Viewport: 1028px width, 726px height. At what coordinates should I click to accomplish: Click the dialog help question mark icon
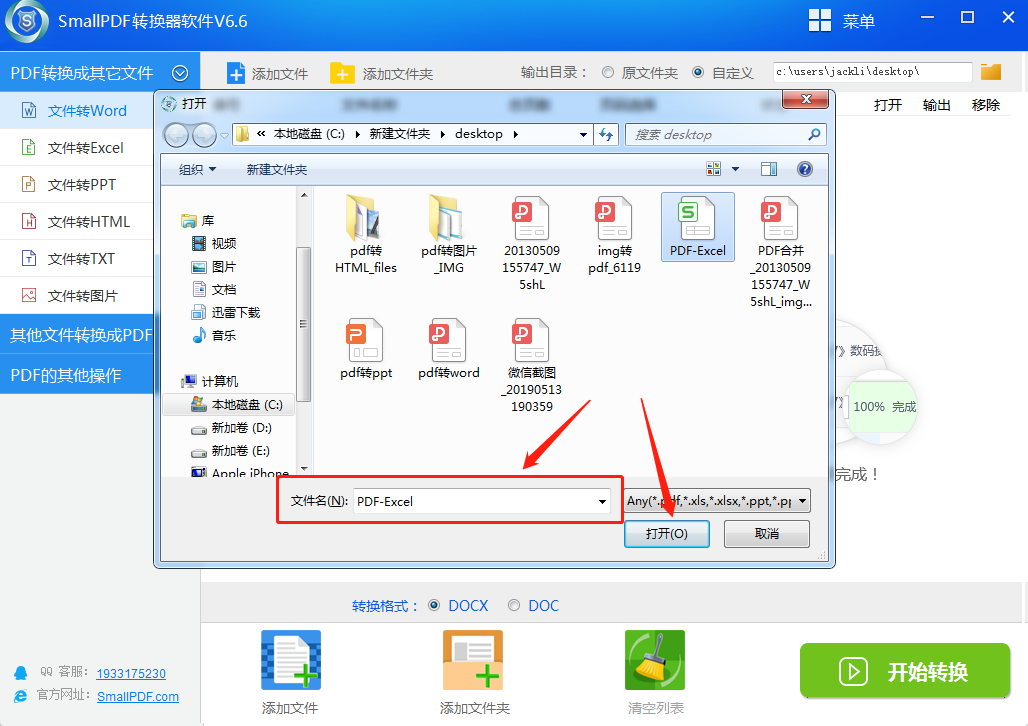pos(804,169)
